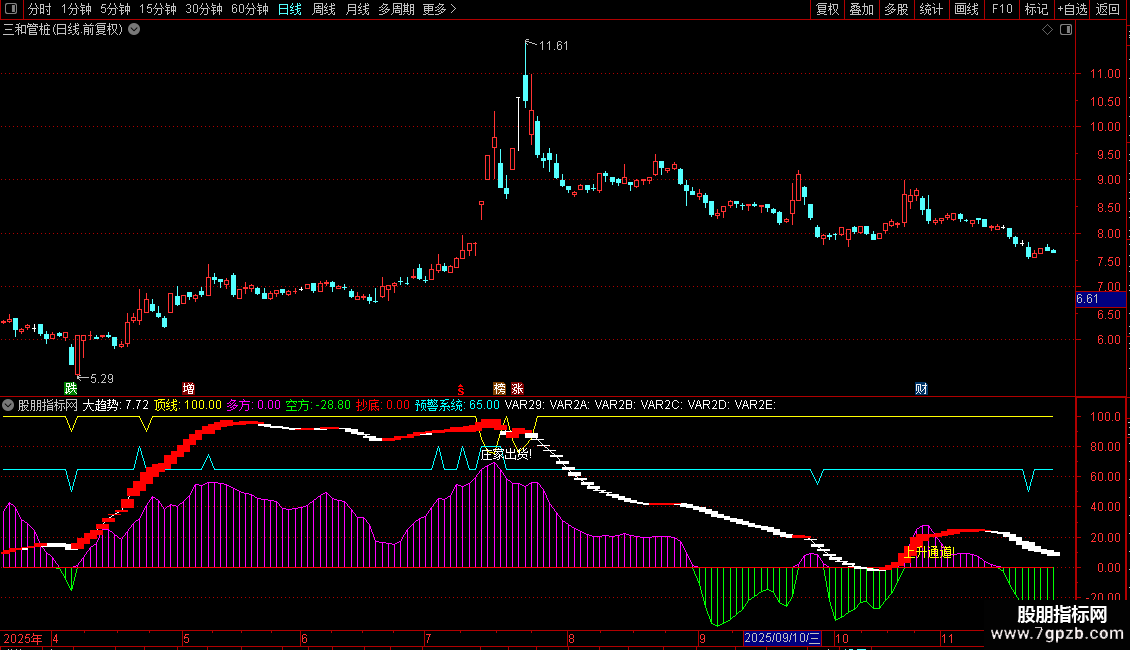
Task: Open the 股朋指标网 indicator dropdown arrow
Action: tap(9, 406)
